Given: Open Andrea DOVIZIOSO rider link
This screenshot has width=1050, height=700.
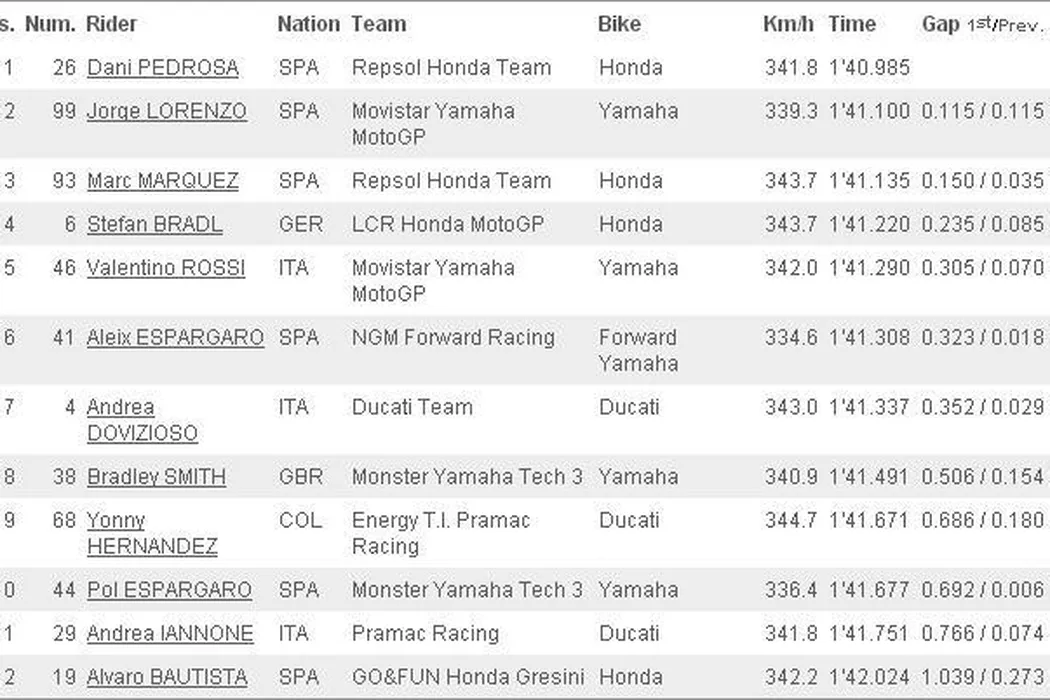Looking at the screenshot, I should click(x=142, y=420).
